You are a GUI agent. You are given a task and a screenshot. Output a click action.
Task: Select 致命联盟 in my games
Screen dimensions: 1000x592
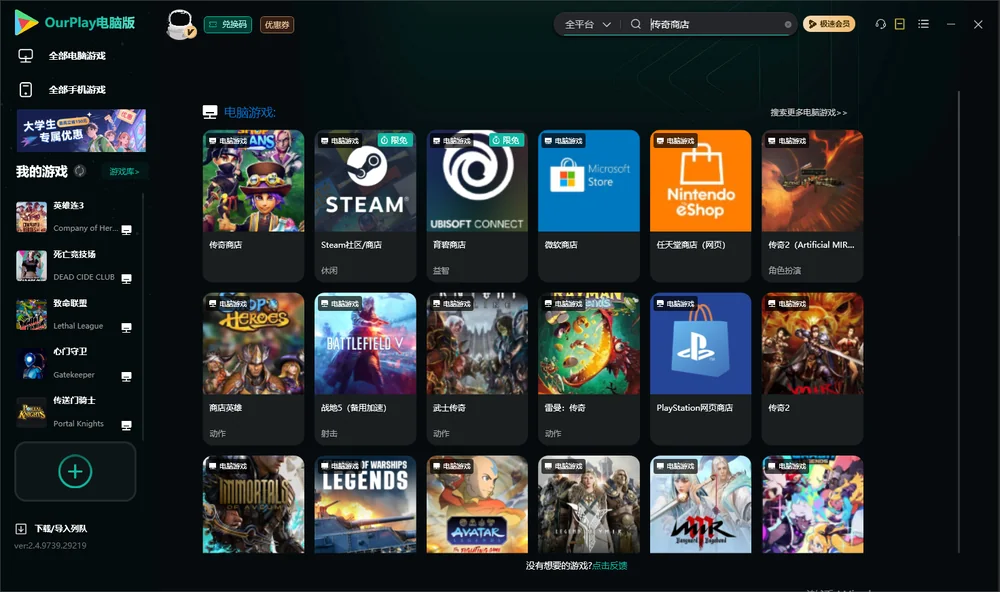[74, 314]
